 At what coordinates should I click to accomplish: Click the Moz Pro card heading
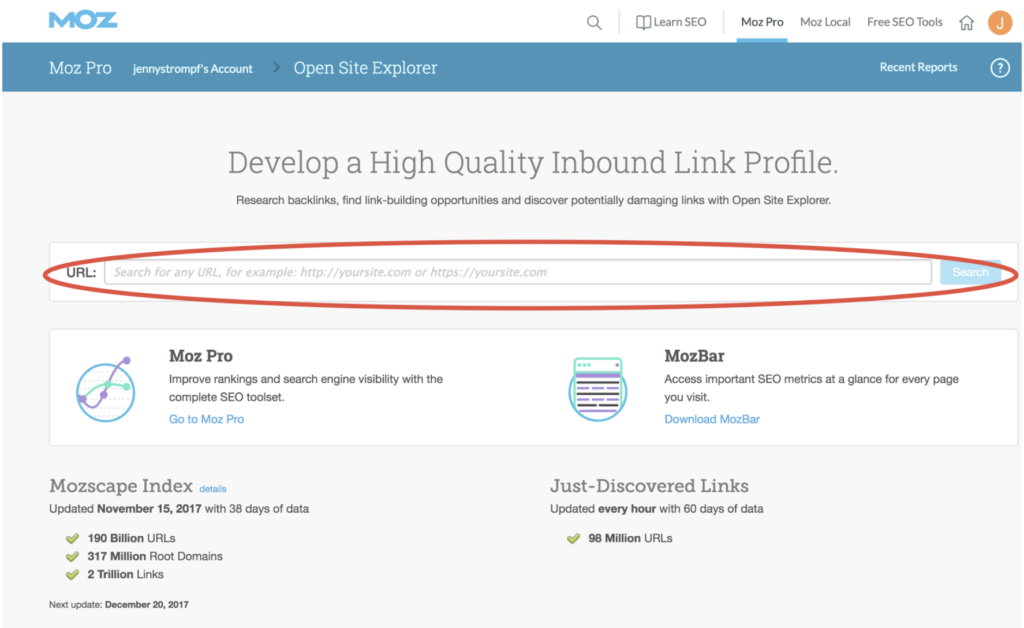[x=200, y=356]
